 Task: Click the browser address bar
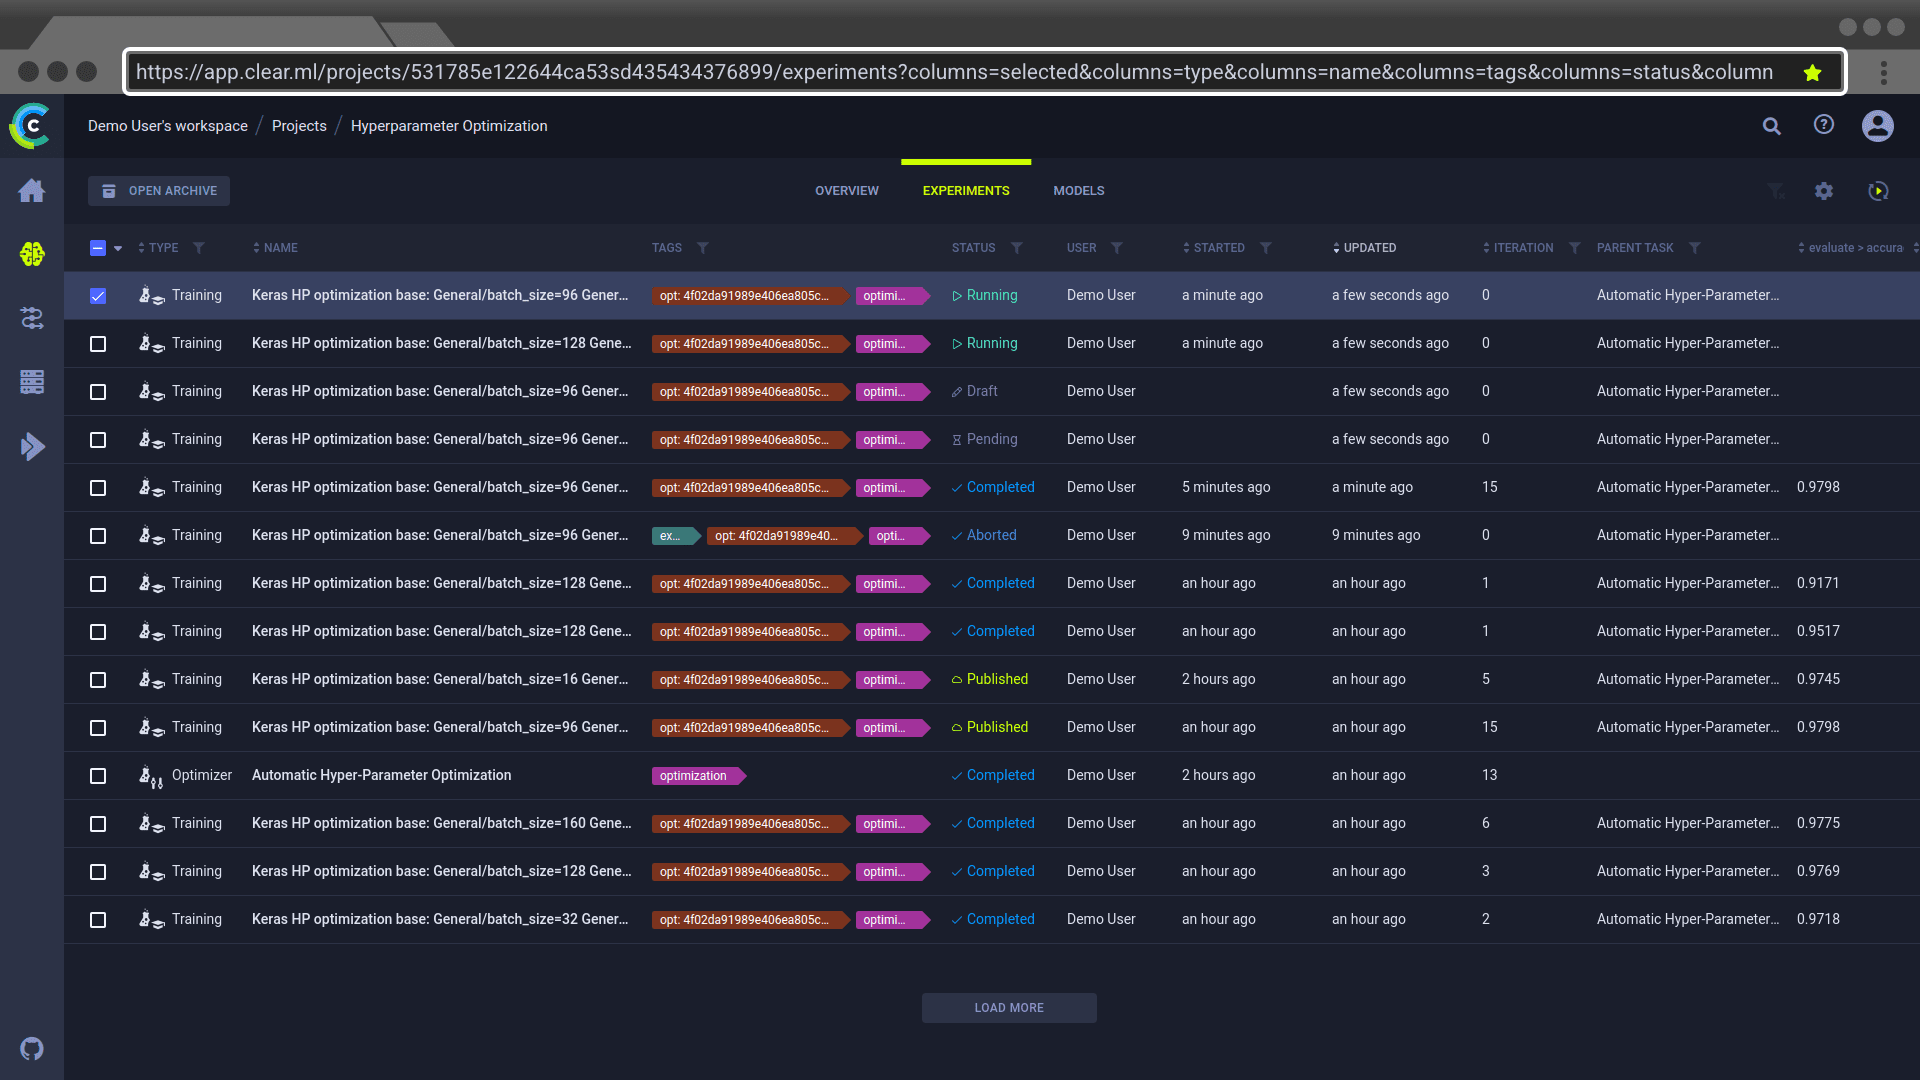point(984,72)
